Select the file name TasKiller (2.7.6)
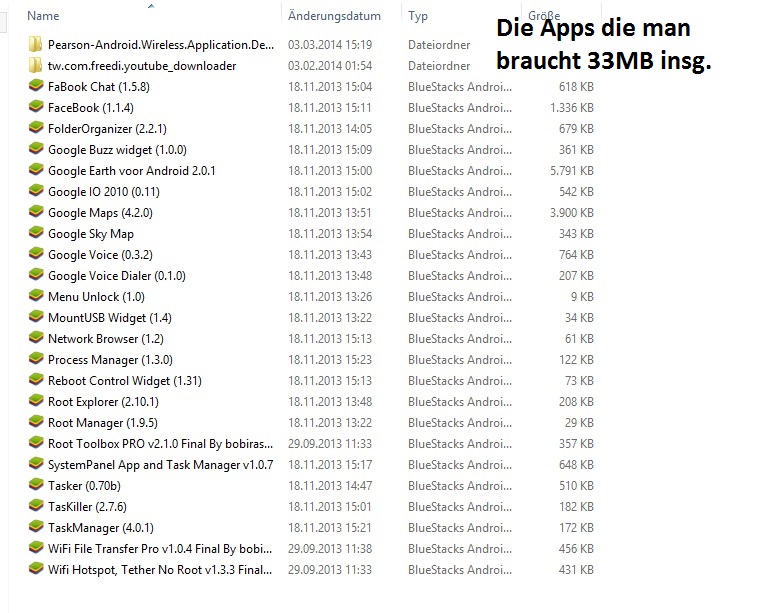 click(x=87, y=507)
